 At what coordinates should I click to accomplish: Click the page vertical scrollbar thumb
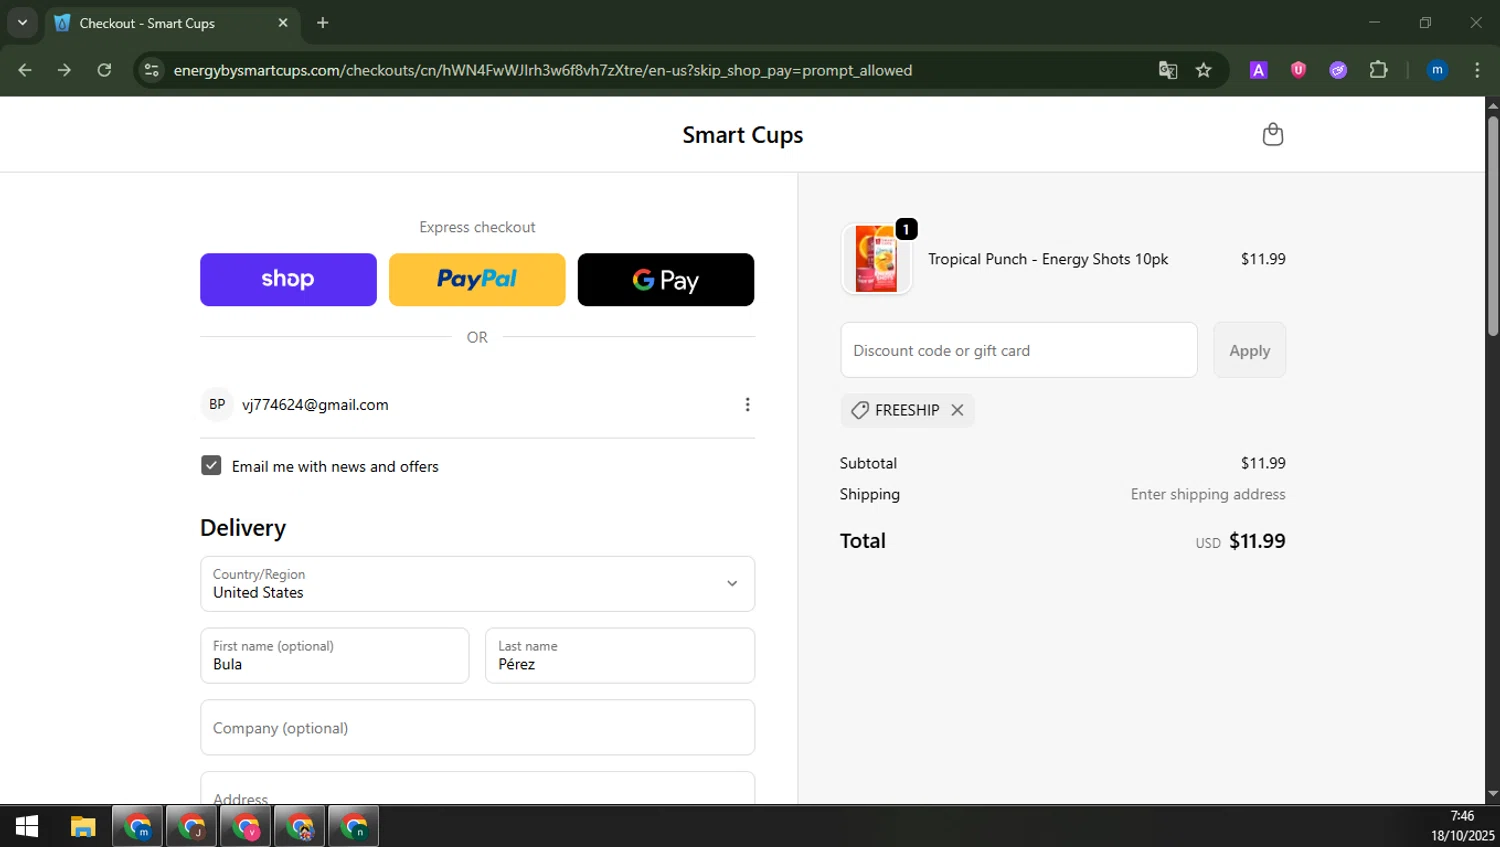1492,225
